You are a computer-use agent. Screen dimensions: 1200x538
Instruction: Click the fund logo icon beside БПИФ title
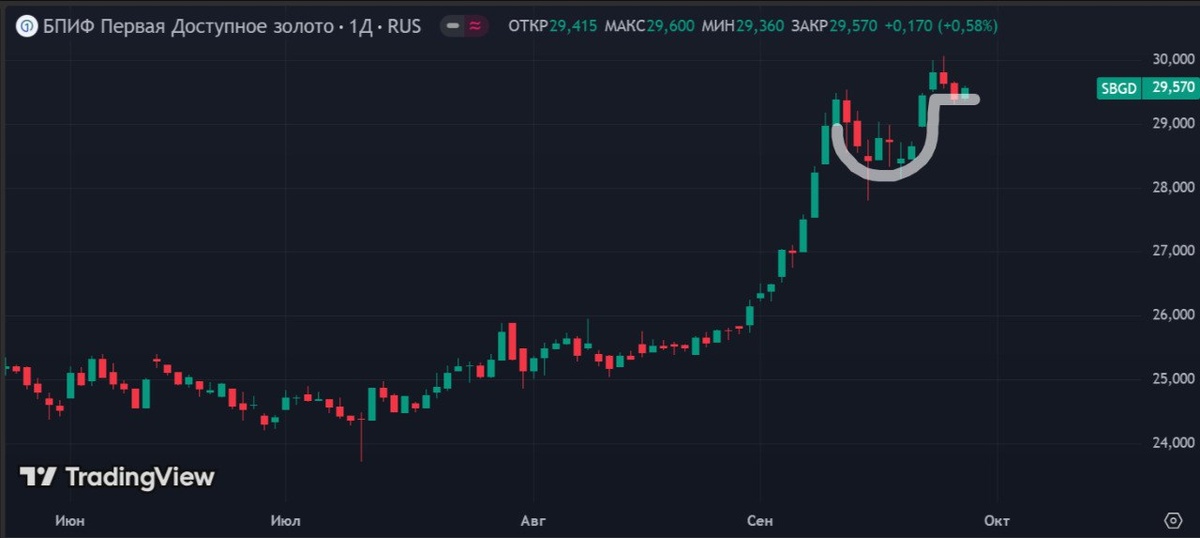pyautogui.click(x=29, y=26)
